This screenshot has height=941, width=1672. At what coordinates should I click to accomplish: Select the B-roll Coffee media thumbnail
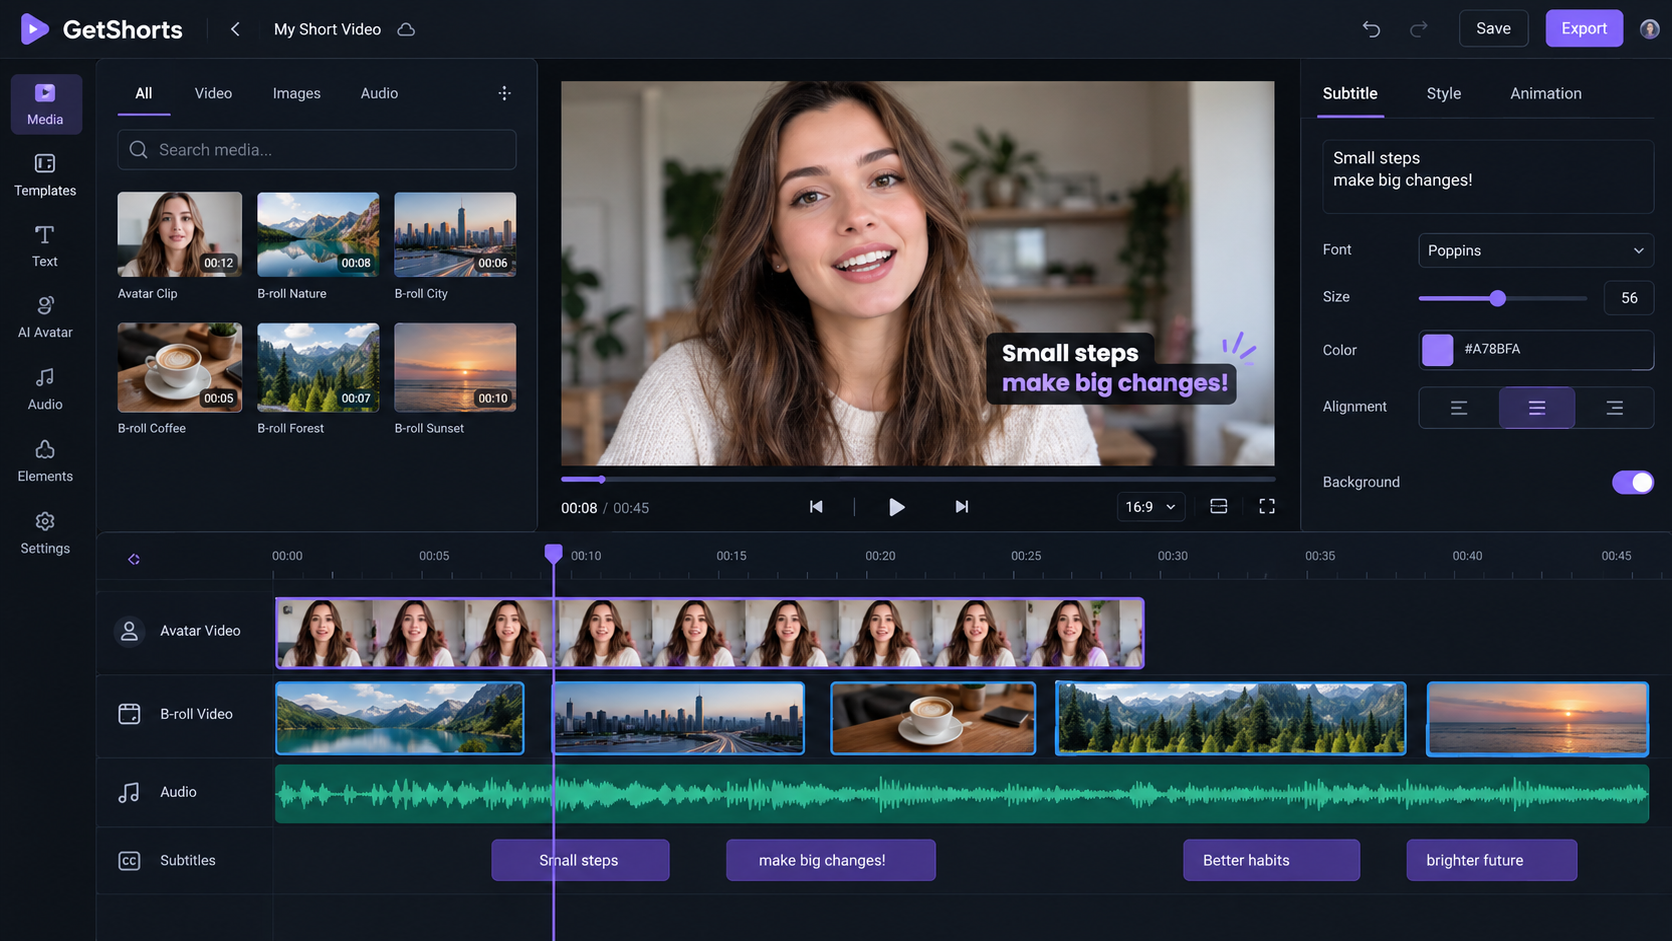tap(180, 367)
